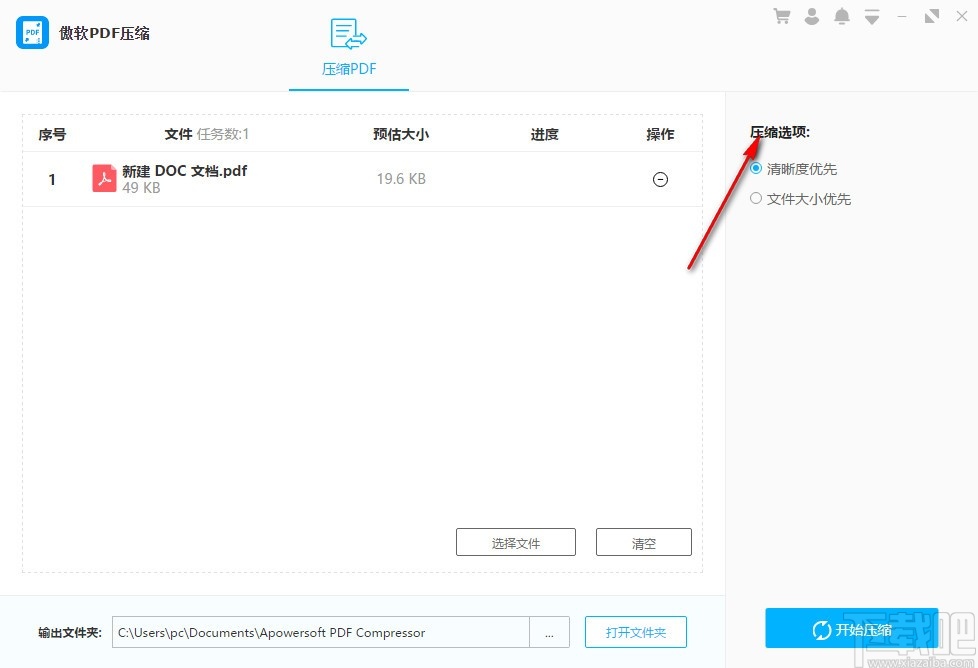Click the app logo PDF icon top left
Viewport: 978px width, 668px height.
click(x=31, y=32)
